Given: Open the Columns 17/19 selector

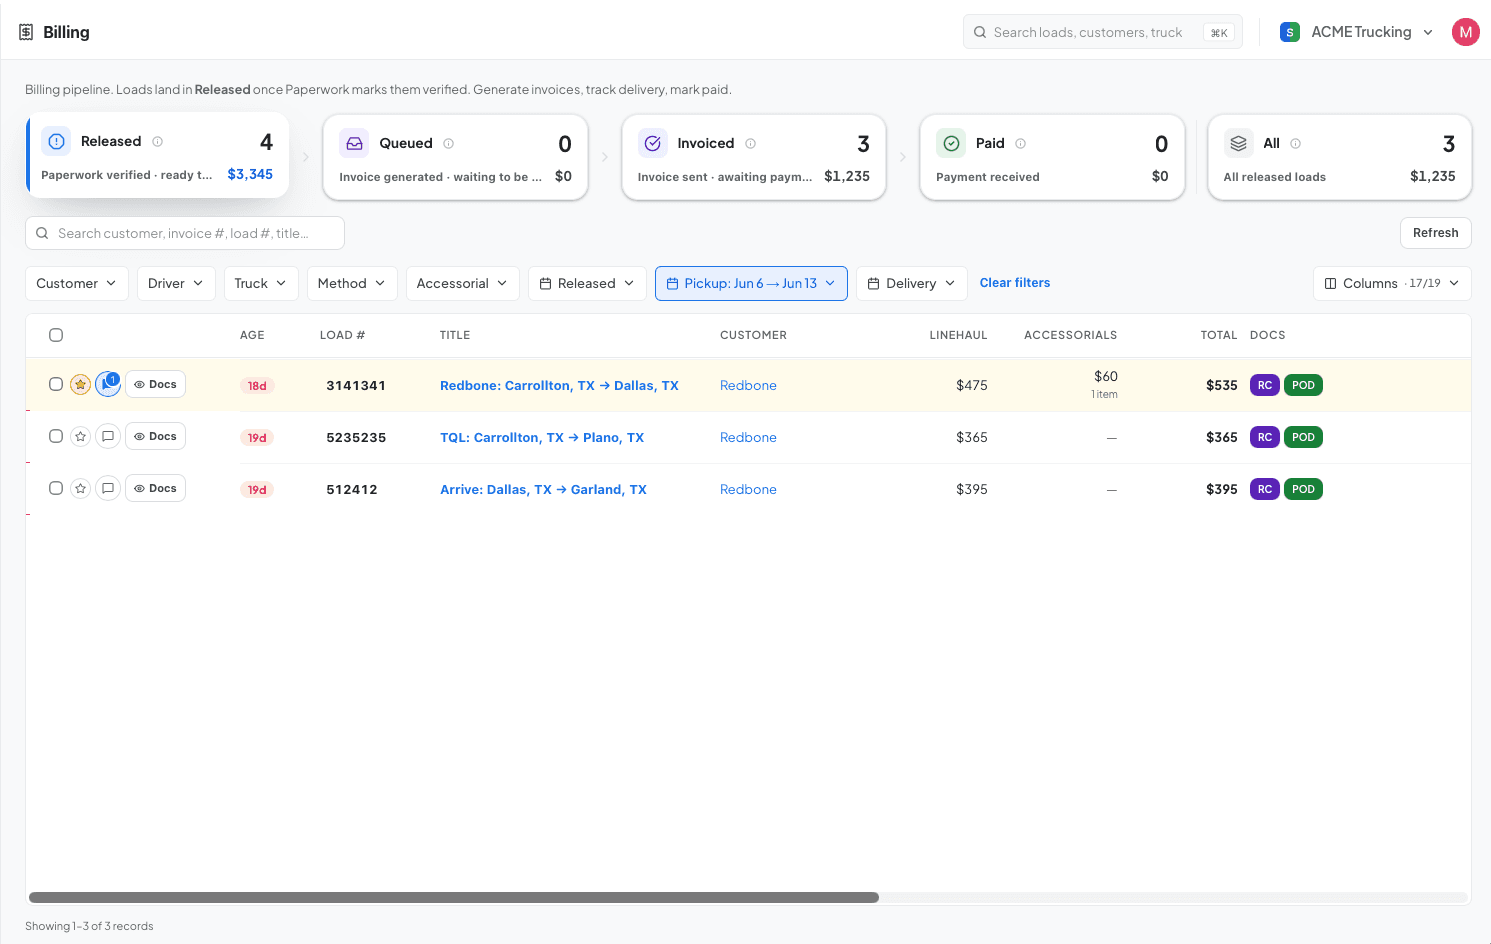Looking at the screenshot, I should click(1392, 283).
